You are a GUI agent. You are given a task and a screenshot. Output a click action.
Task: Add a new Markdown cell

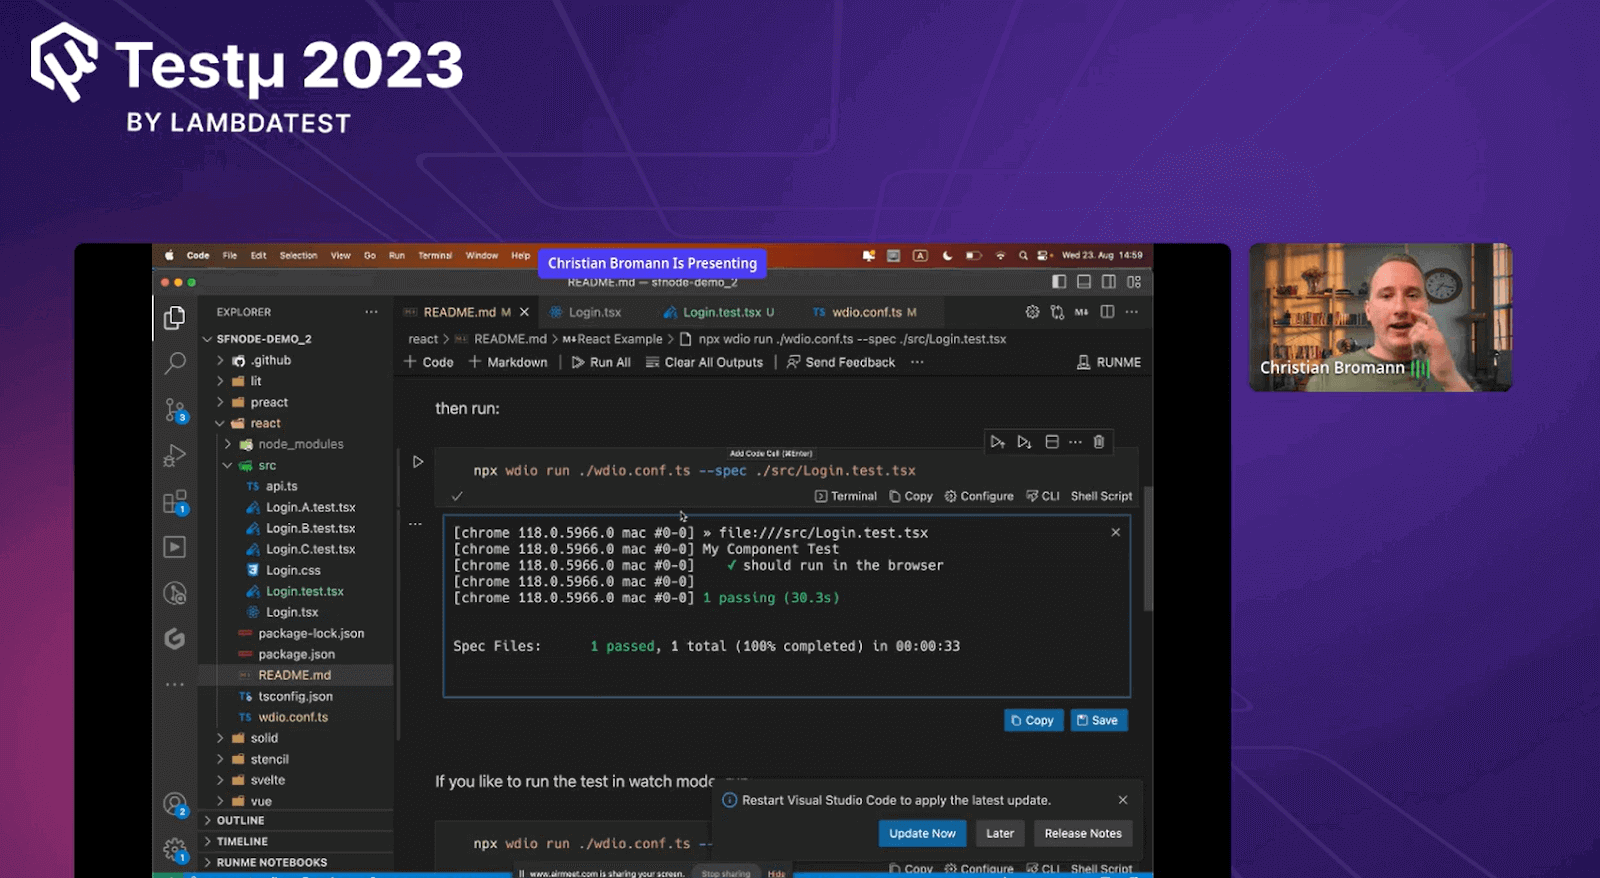click(508, 362)
